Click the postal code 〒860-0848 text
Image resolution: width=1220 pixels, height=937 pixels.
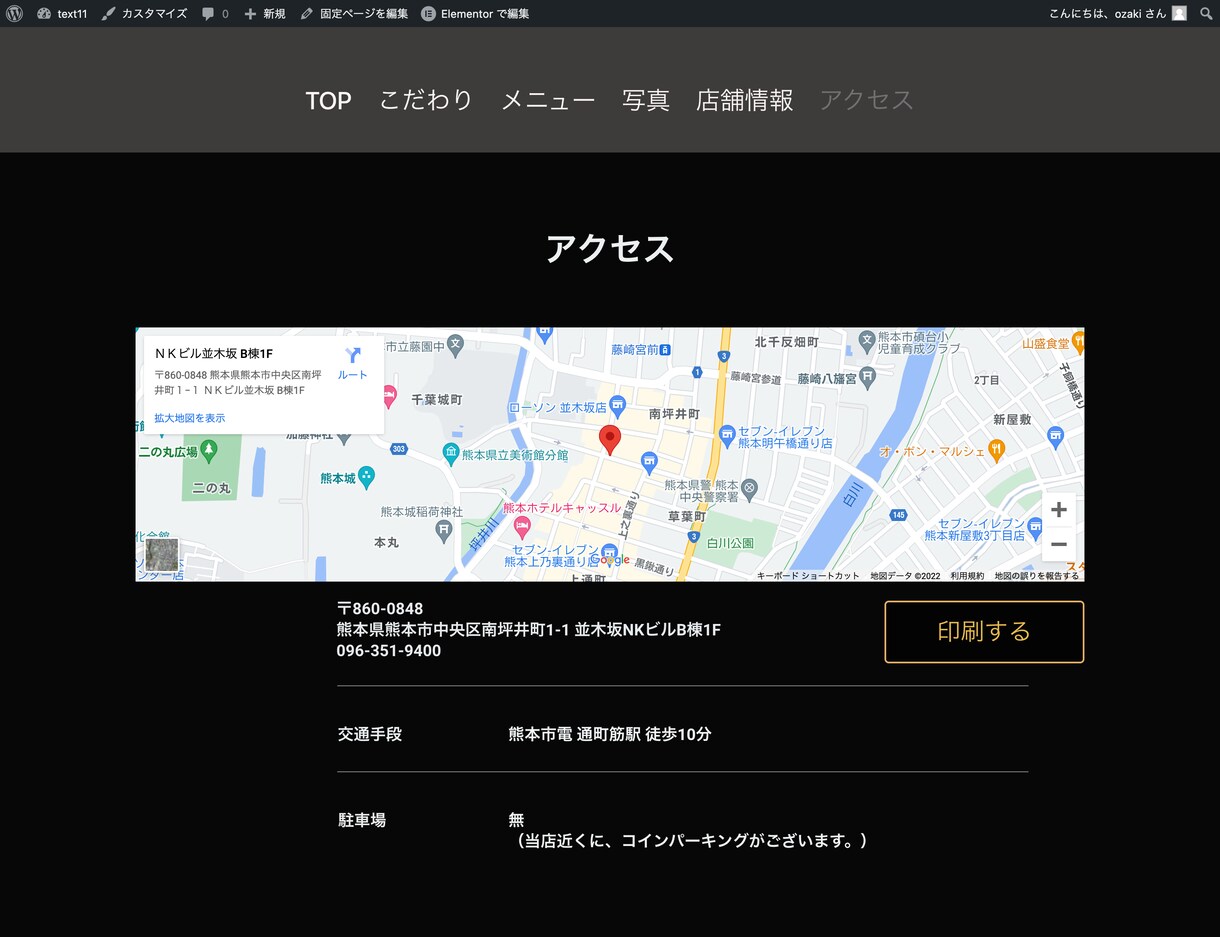coord(380,609)
